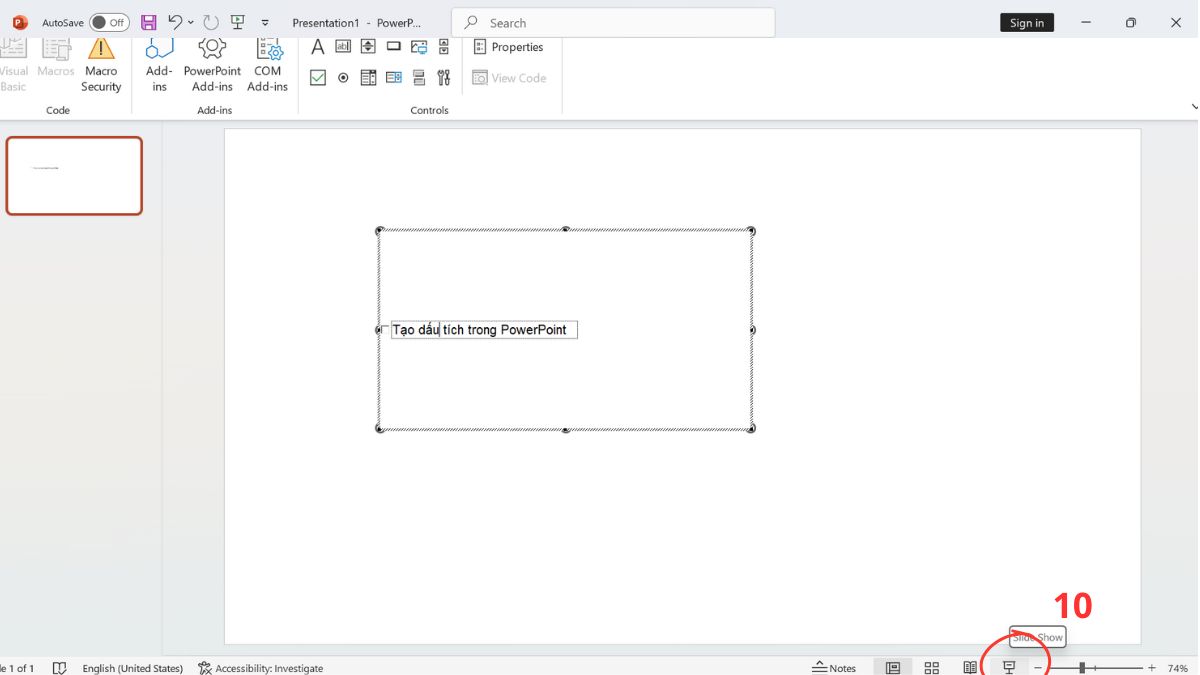Tick the 'Tạo dấu tích trong PowerPoint' checkbox

(385, 330)
